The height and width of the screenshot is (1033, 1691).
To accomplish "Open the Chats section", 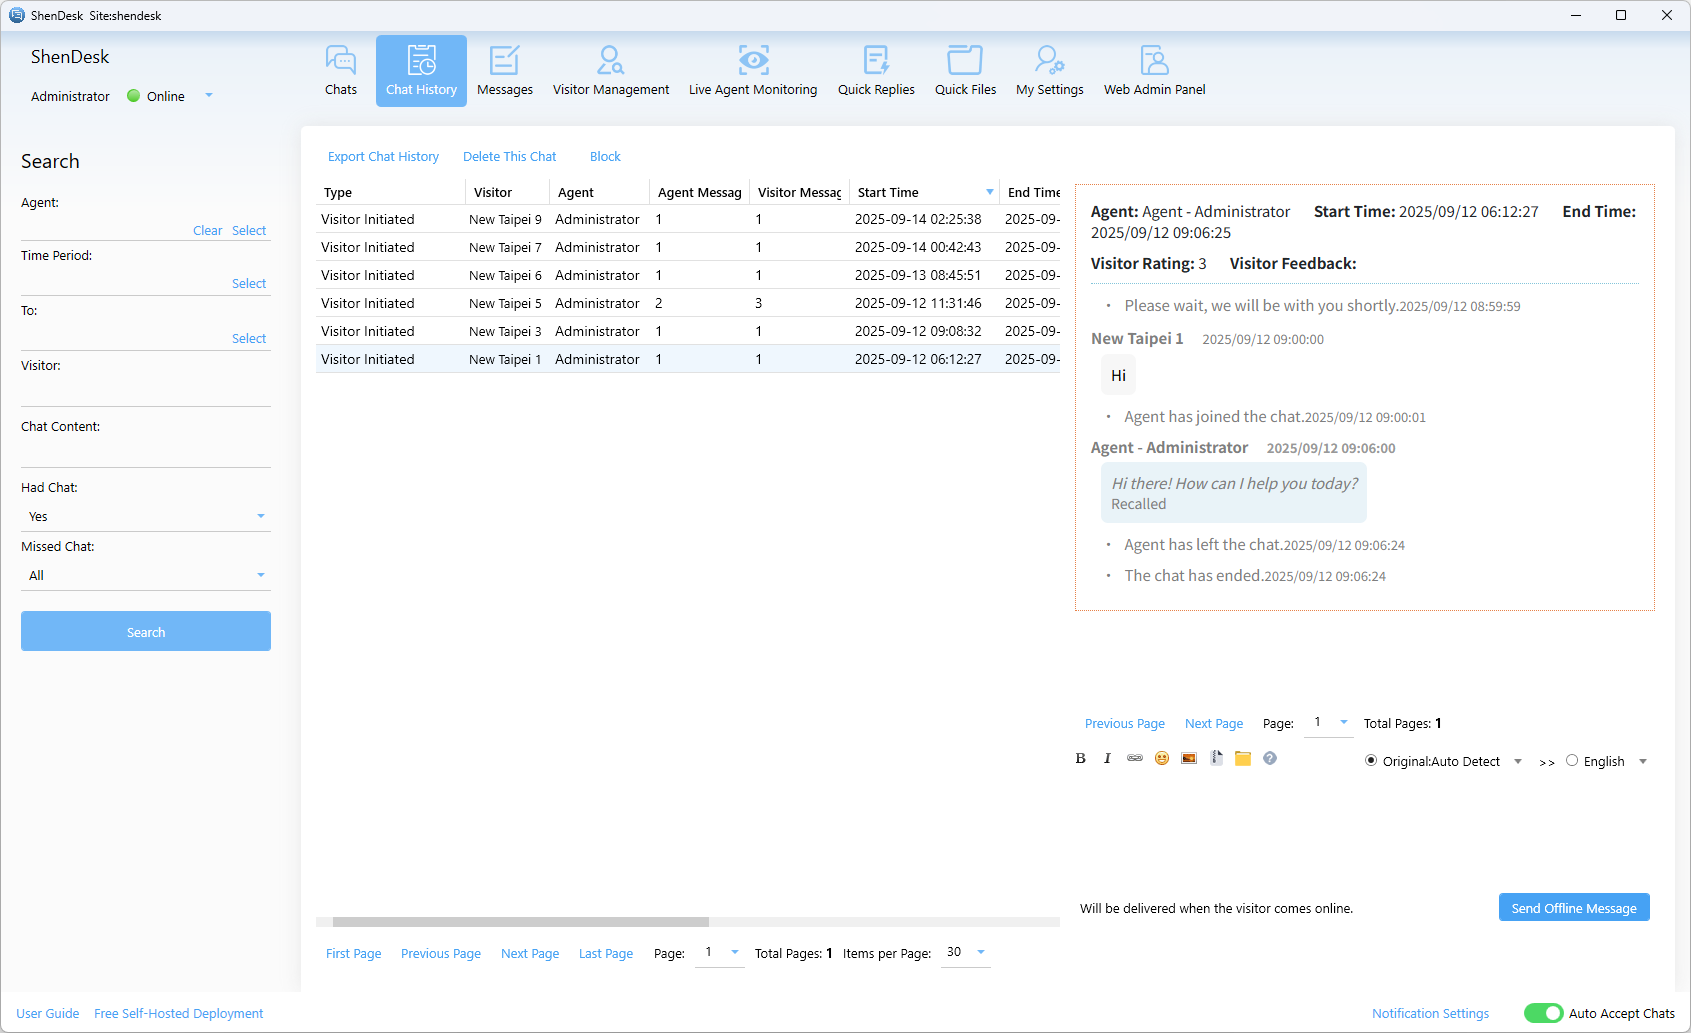I will click(x=340, y=70).
